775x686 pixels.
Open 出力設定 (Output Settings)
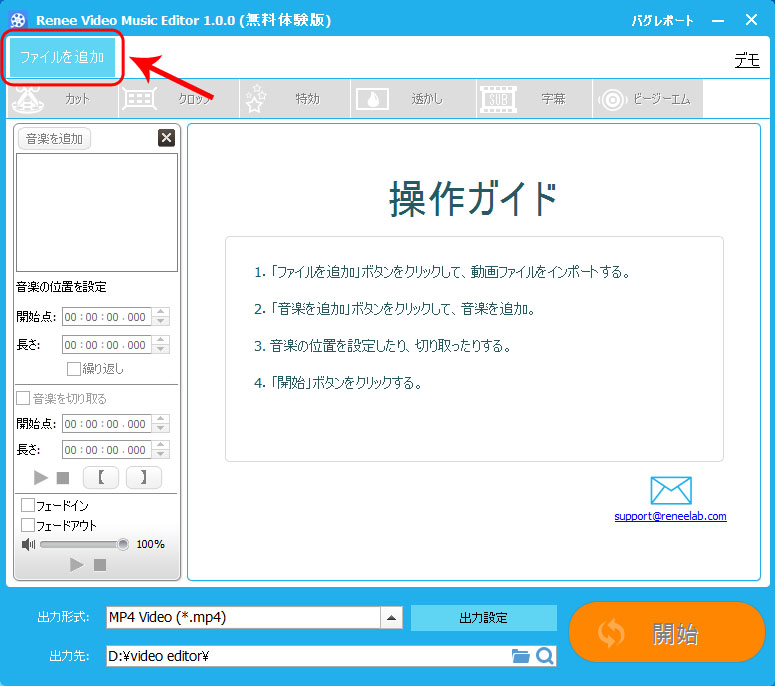[483, 618]
